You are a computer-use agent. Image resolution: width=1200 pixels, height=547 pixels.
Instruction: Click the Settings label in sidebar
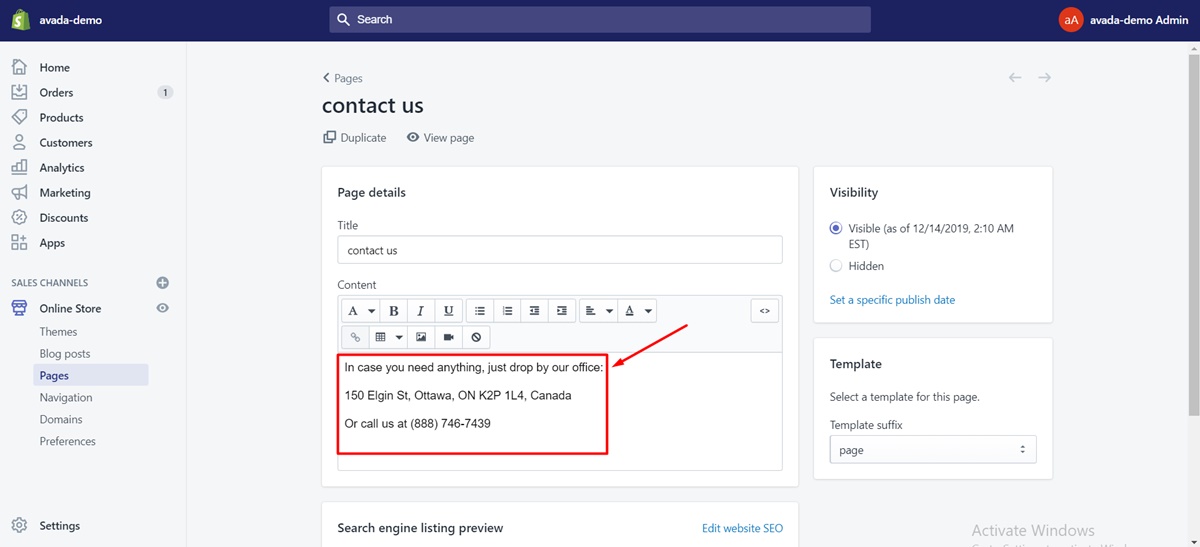[x=60, y=526]
